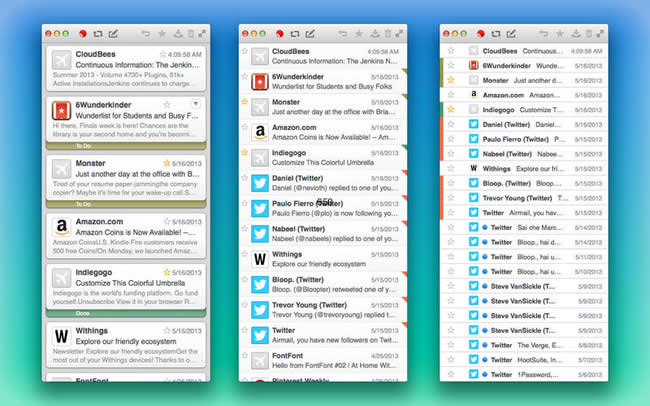Click the red Airmail icon in compact list window
The image size is (650, 406).
pos(481,34)
